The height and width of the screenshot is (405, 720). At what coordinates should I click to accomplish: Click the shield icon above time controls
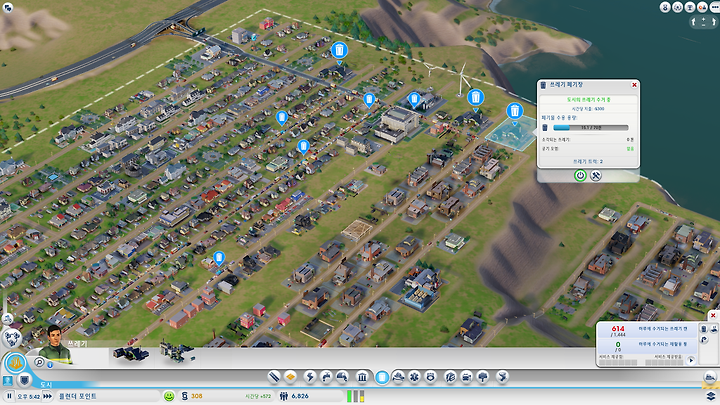(x=24, y=380)
